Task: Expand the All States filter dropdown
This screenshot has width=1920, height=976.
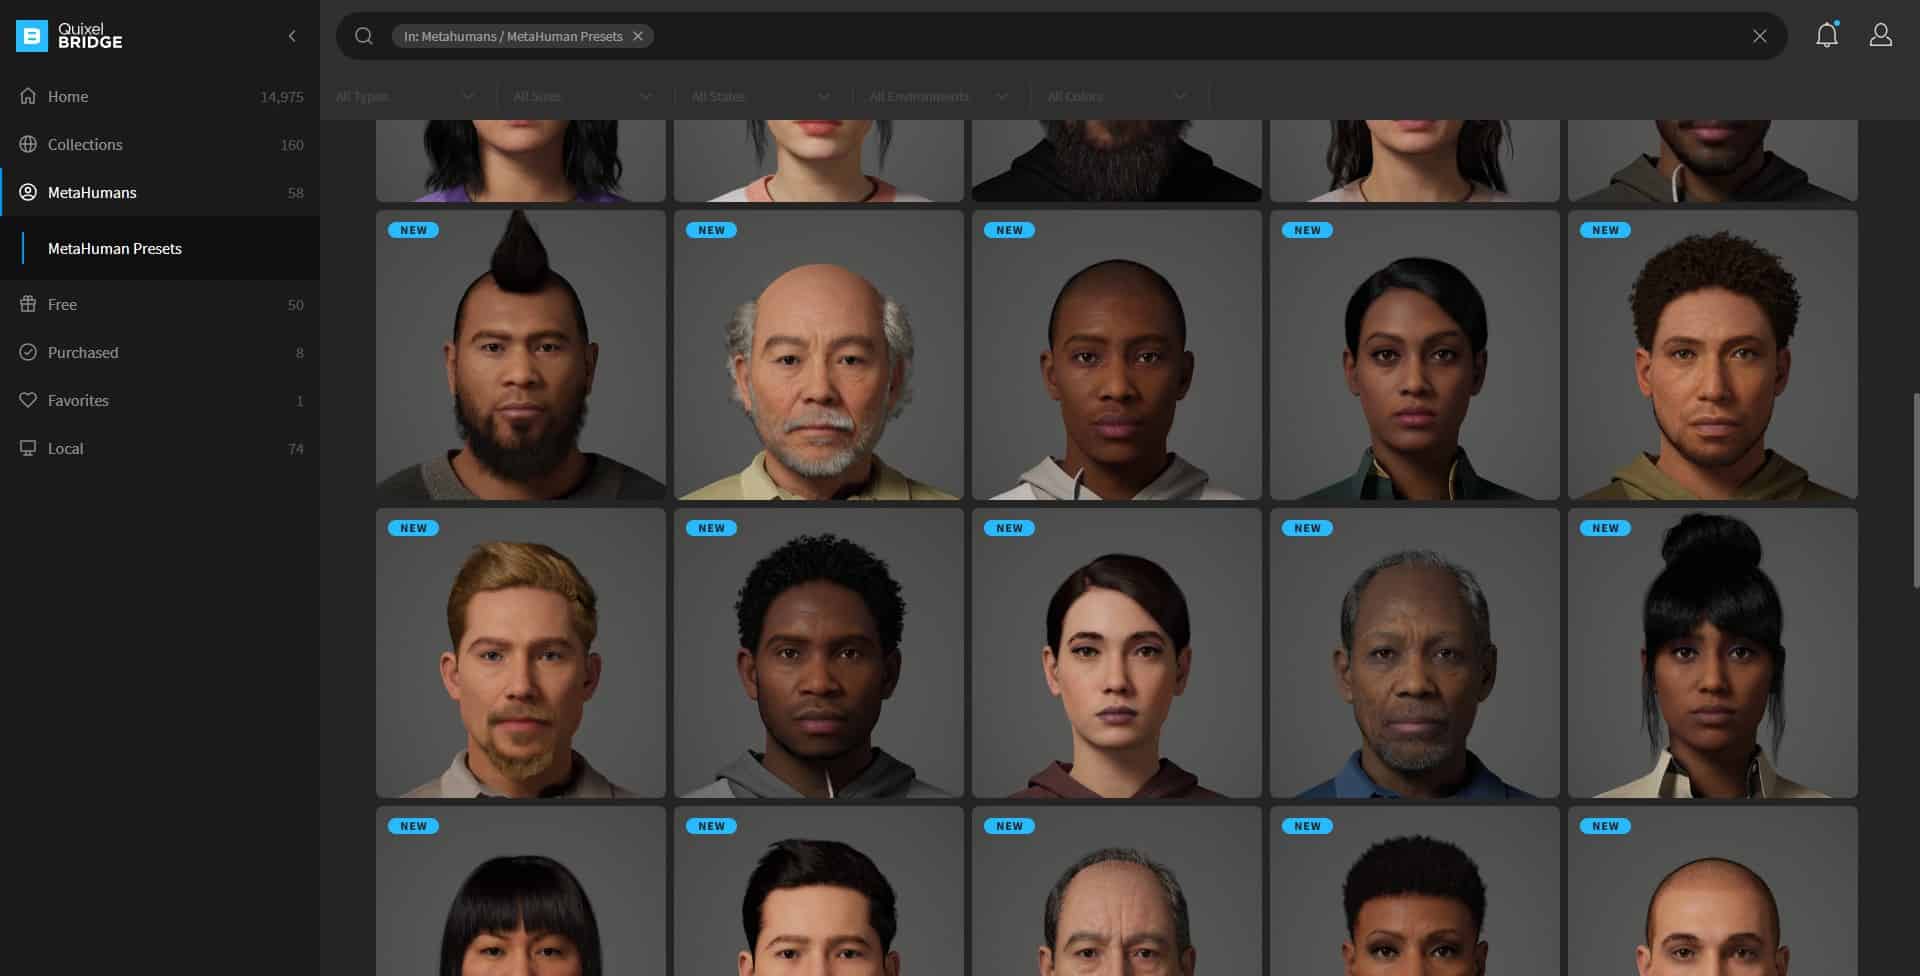Action: coord(760,96)
